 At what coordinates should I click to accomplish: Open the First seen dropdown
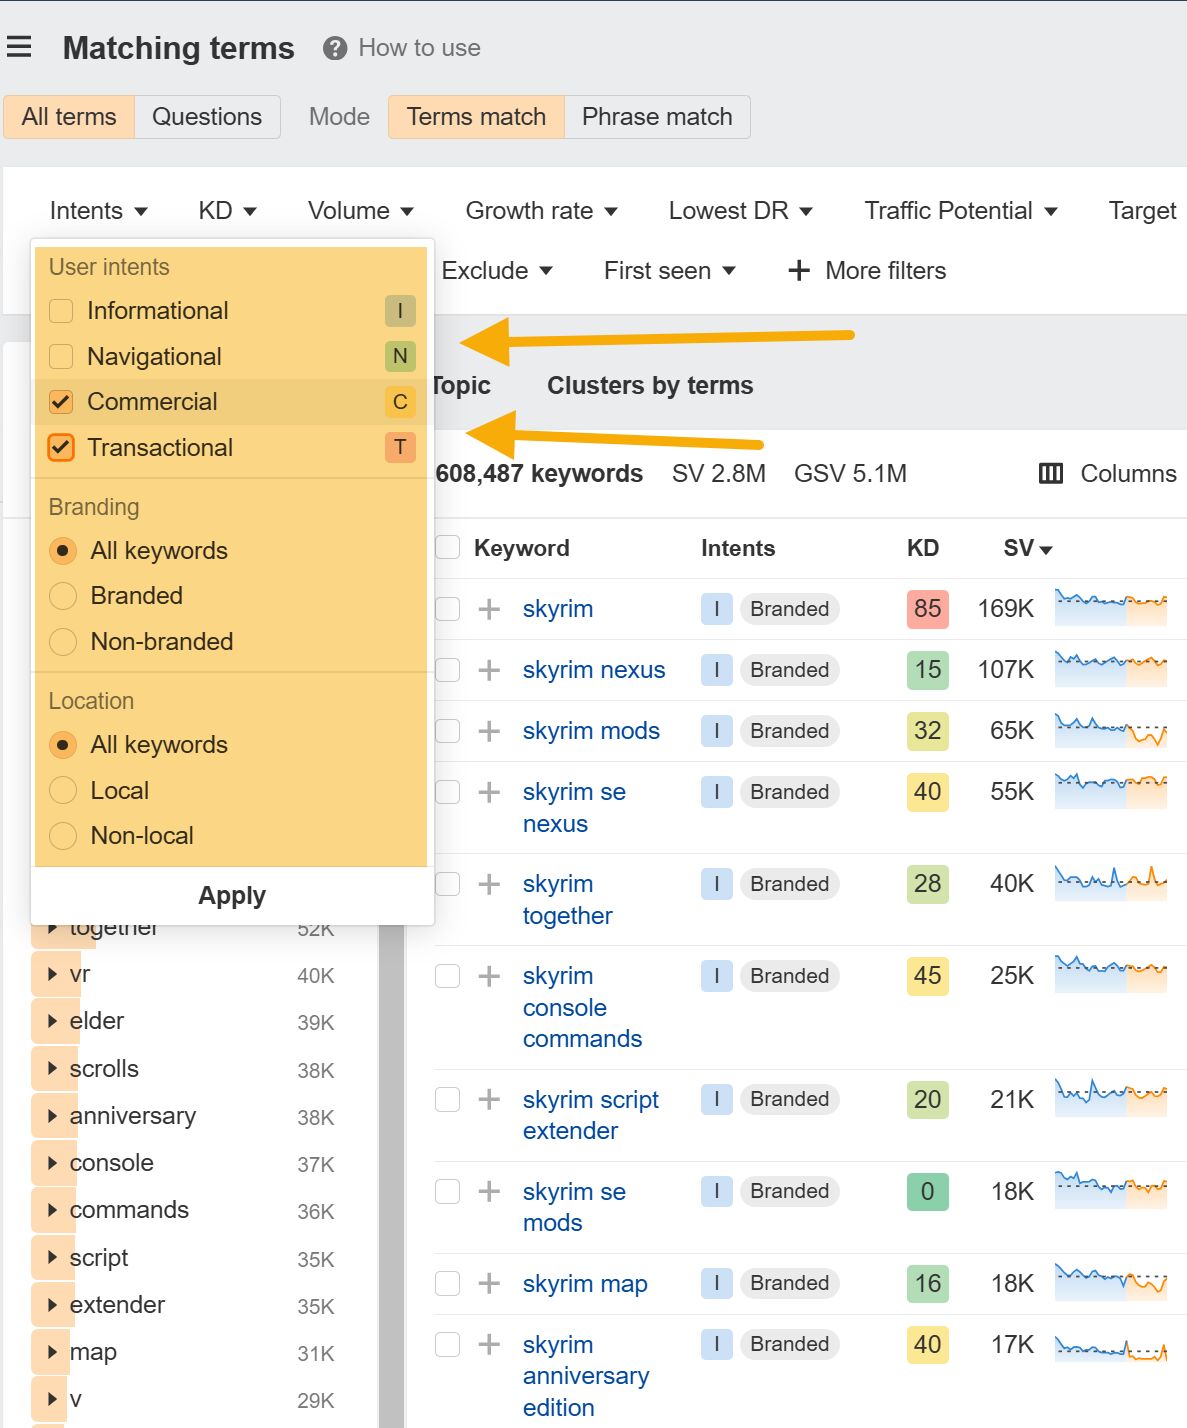coord(668,270)
